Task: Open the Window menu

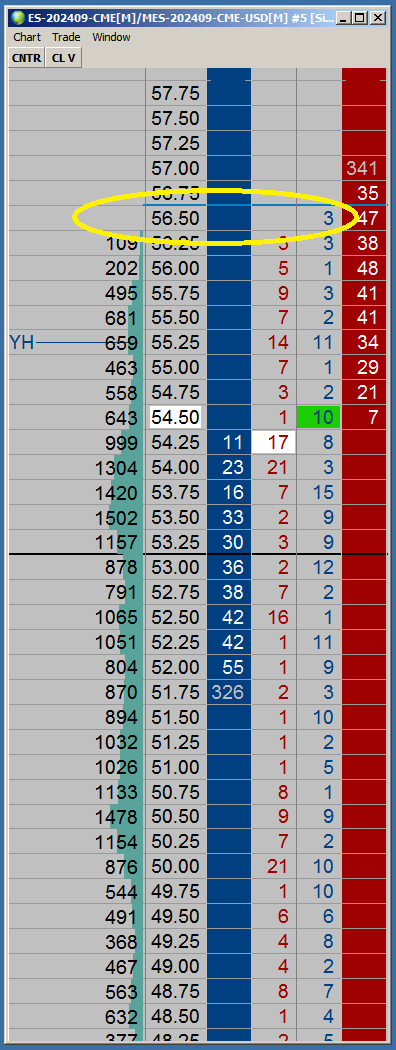Action: click(x=112, y=38)
